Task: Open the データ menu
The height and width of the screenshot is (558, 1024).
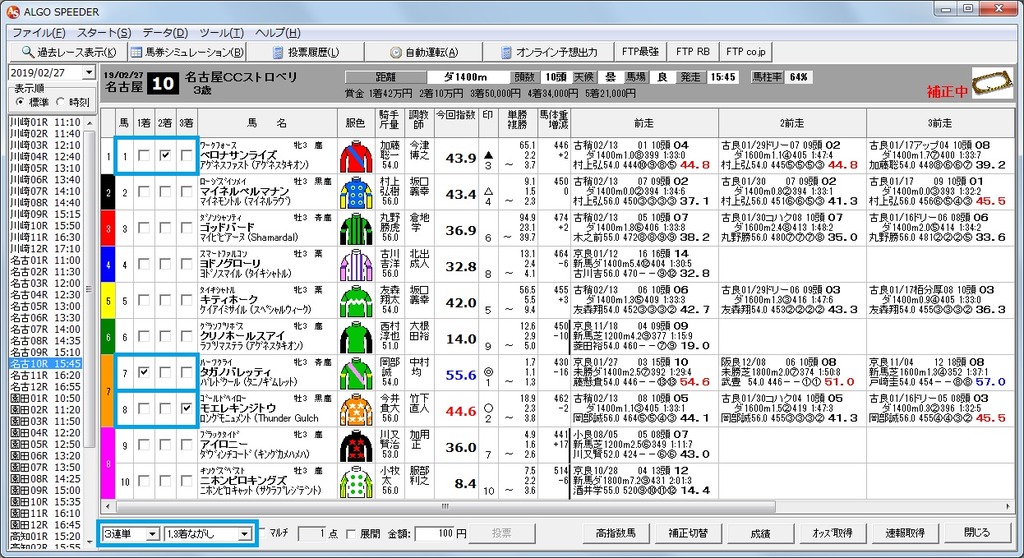Action: coord(165,33)
